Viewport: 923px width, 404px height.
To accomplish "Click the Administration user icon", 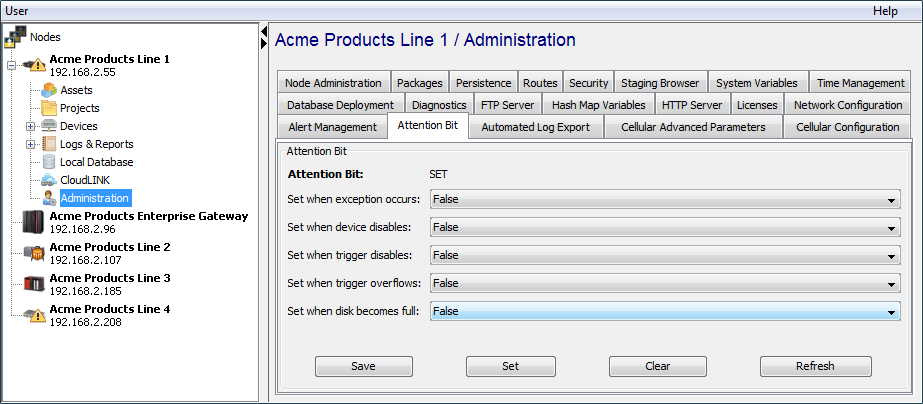I will coord(49,198).
